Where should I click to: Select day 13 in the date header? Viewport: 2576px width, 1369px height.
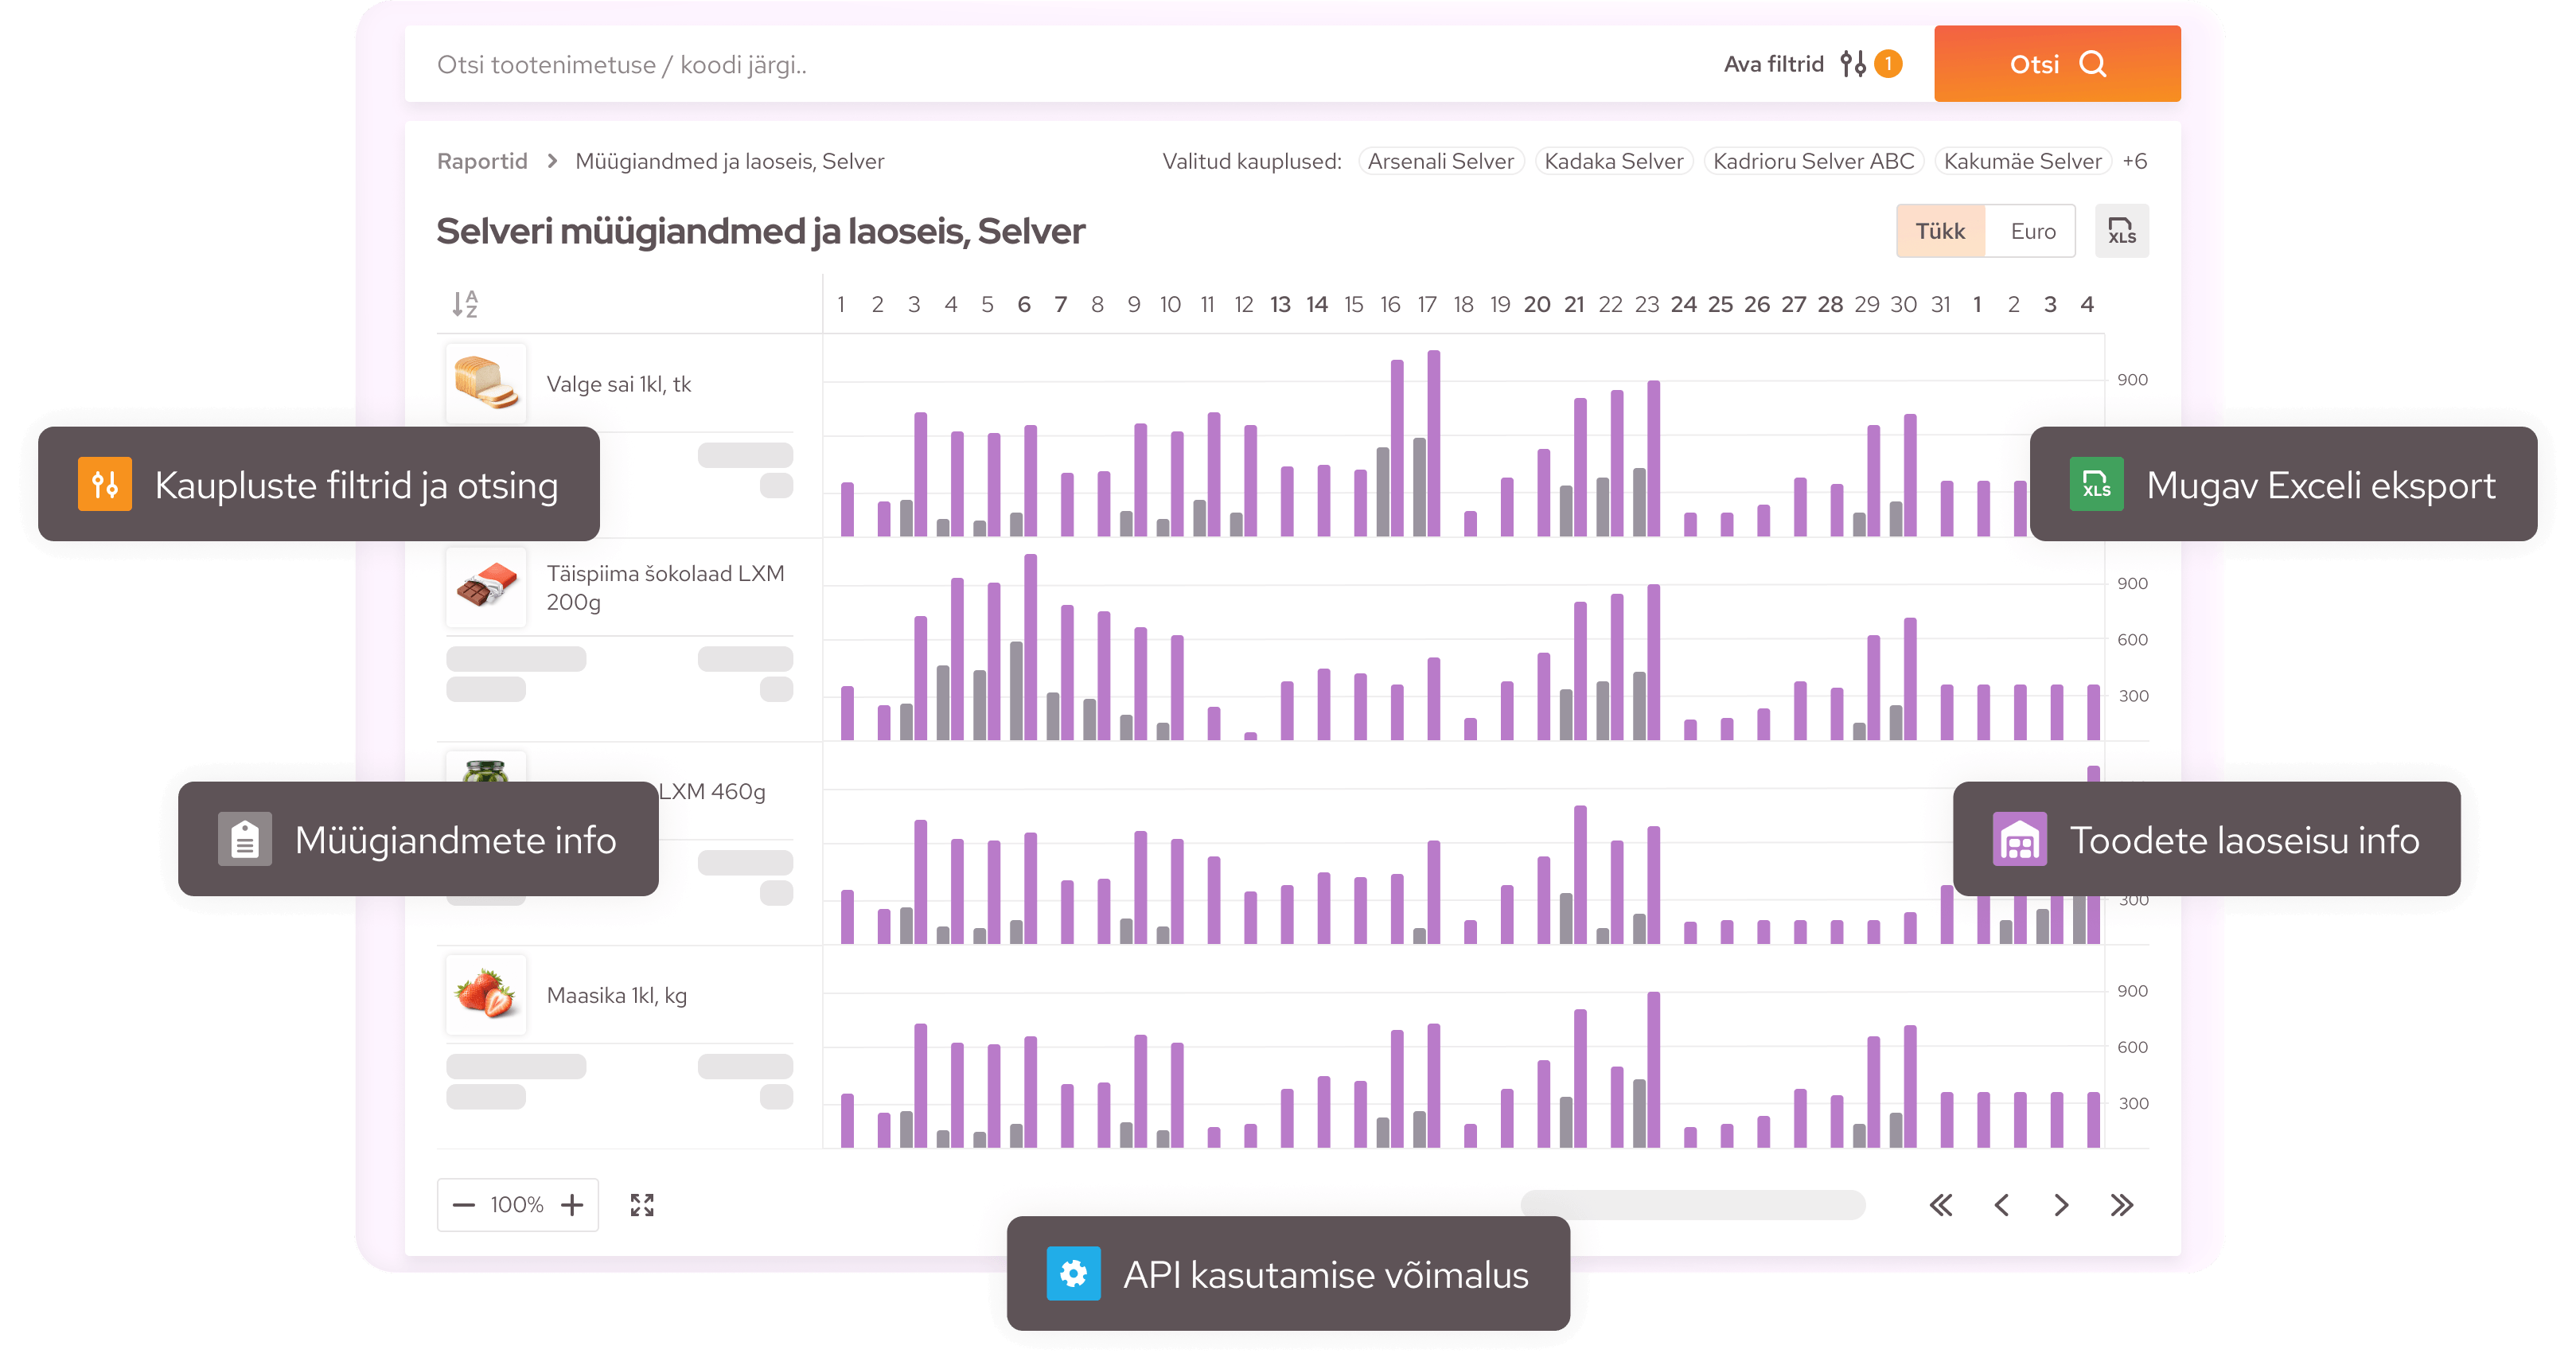(x=1280, y=304)
